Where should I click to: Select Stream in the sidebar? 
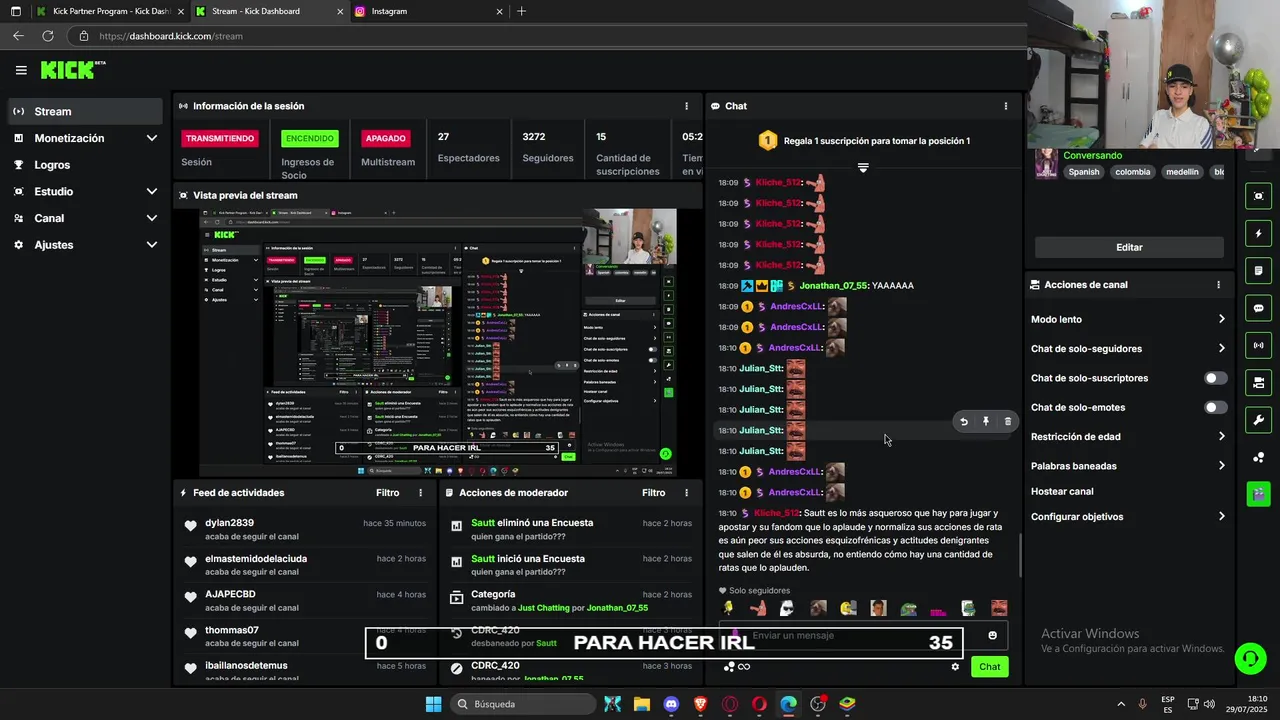coord(84,111)
